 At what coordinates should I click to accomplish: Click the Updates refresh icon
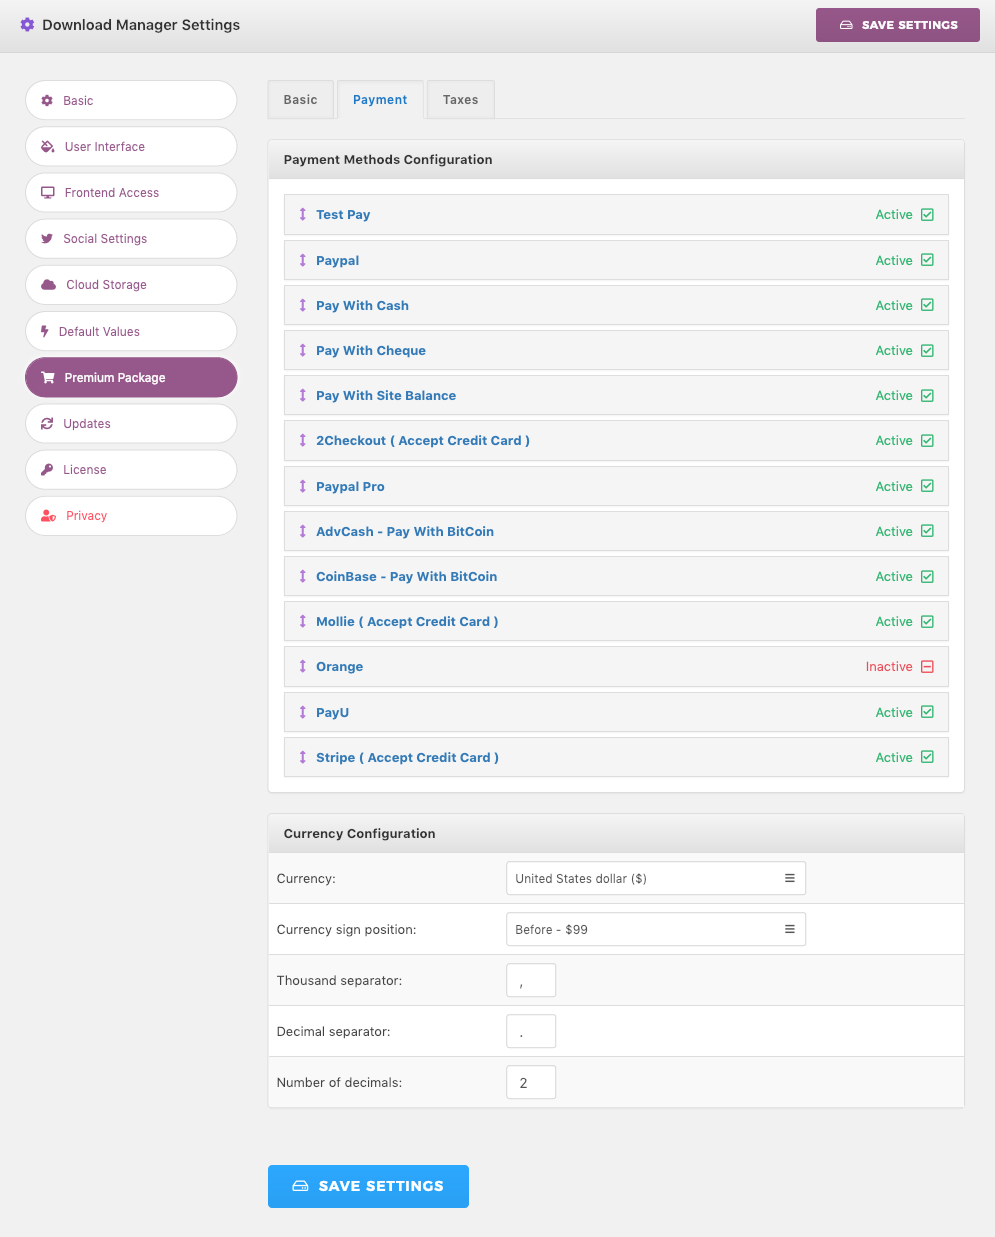(x=47, y=423)
